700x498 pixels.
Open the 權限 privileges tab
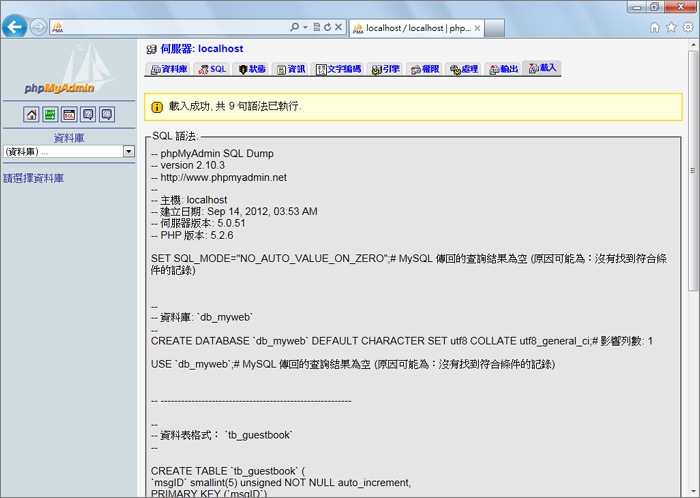[x=425, y=69]
